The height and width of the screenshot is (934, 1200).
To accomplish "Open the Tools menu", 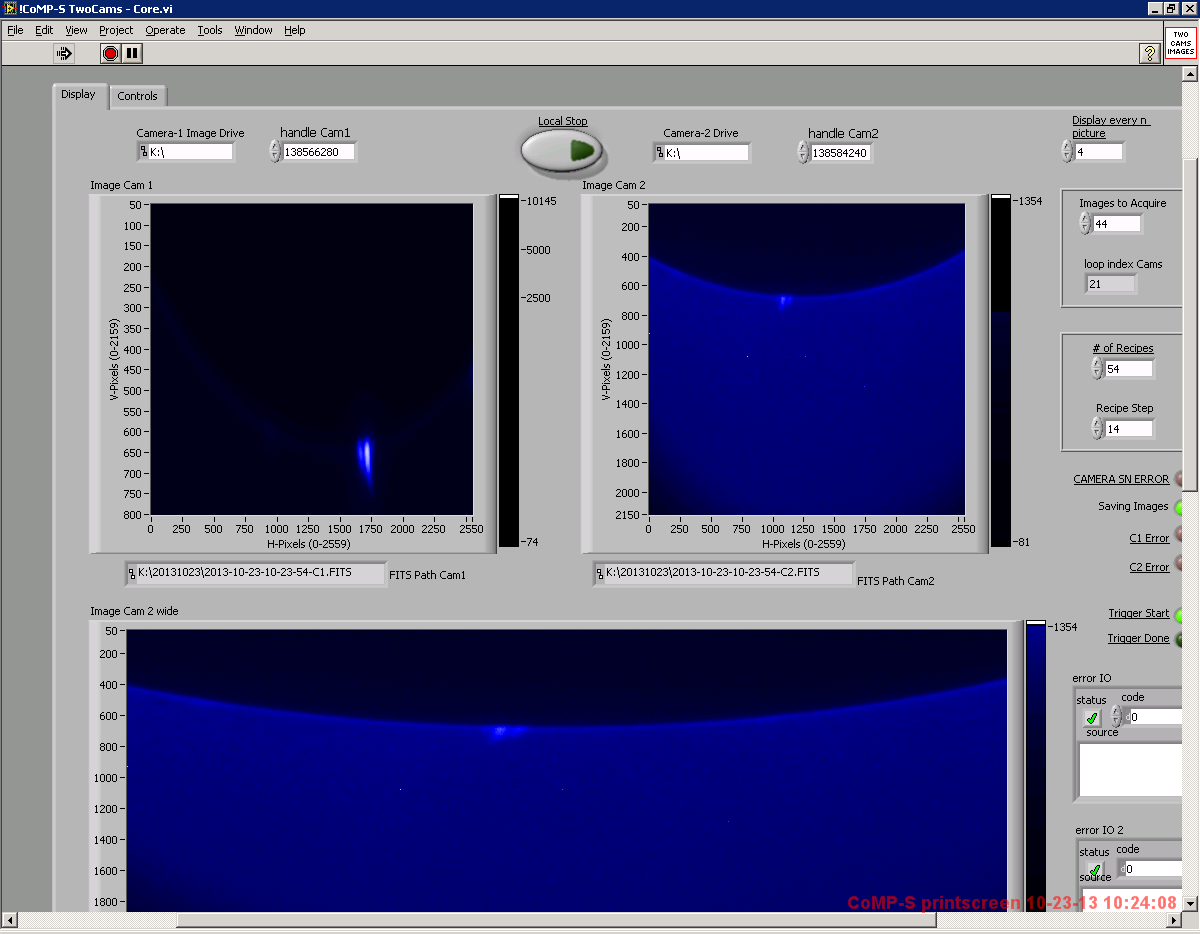I will (210, 30).
